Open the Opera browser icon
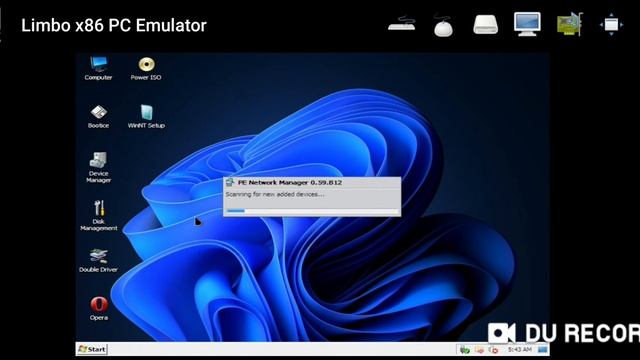Viewport: 640px width, 360px height. [x=99, y=309]
